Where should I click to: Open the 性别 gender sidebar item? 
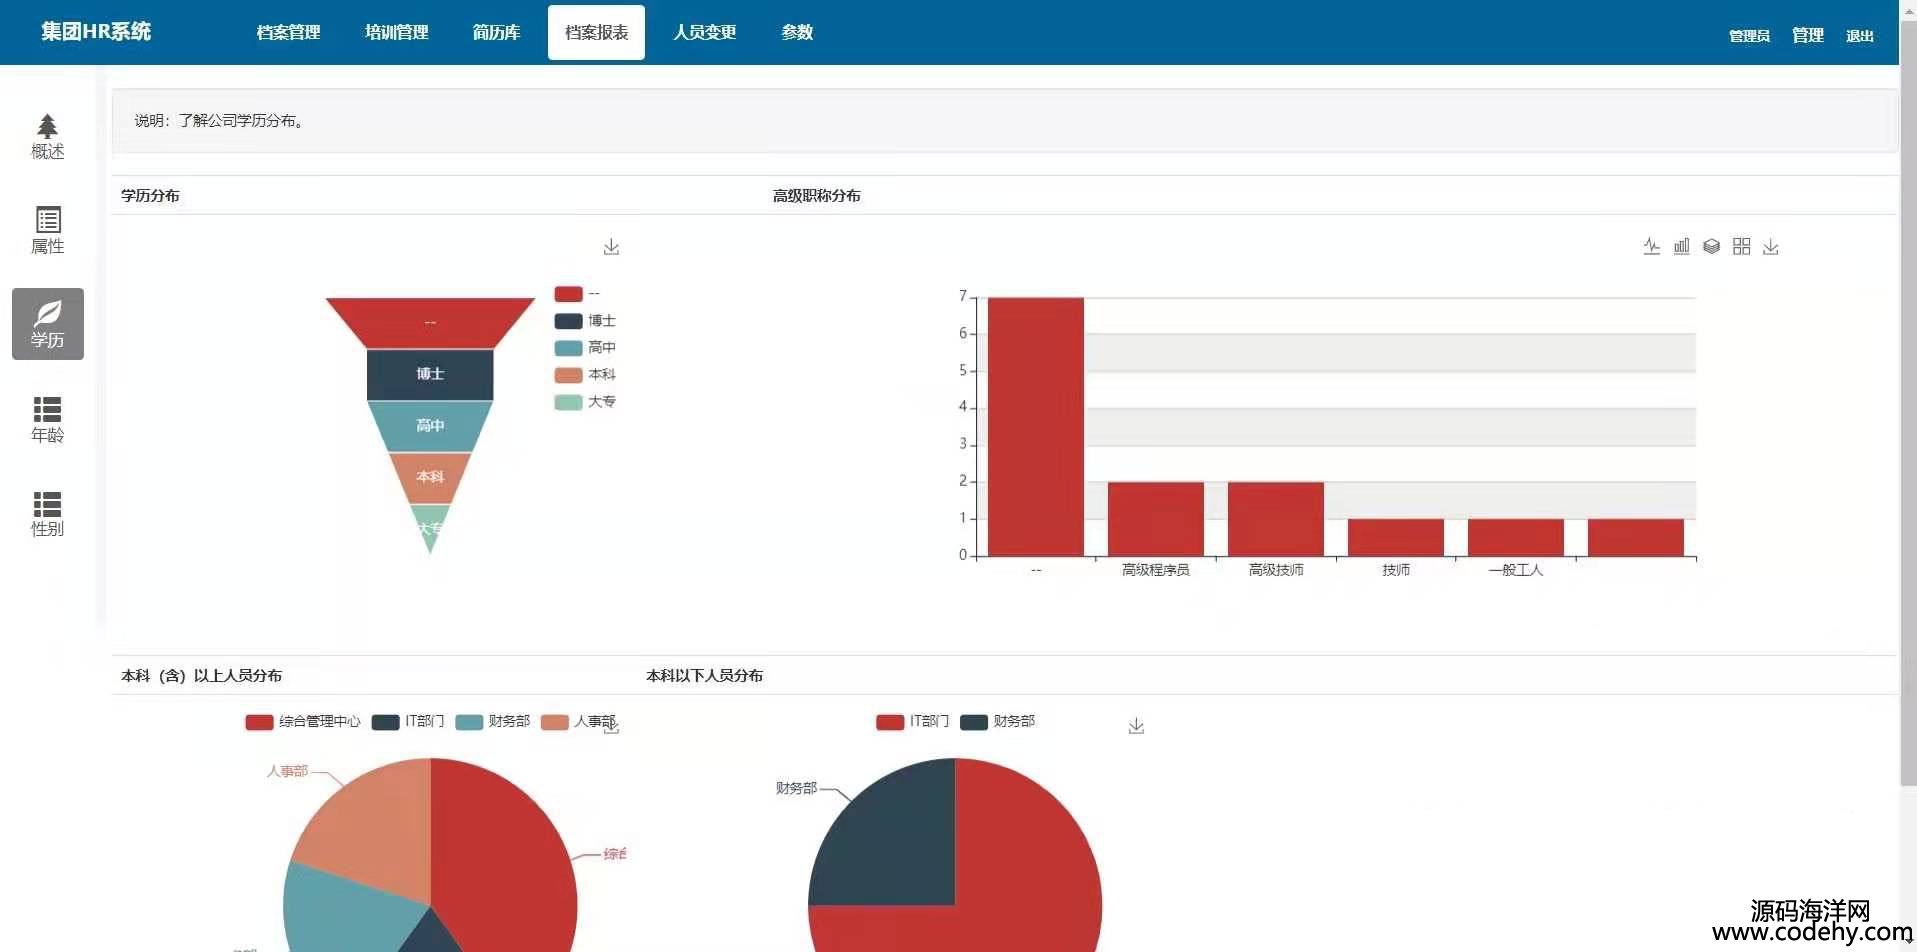coord(47,513)
